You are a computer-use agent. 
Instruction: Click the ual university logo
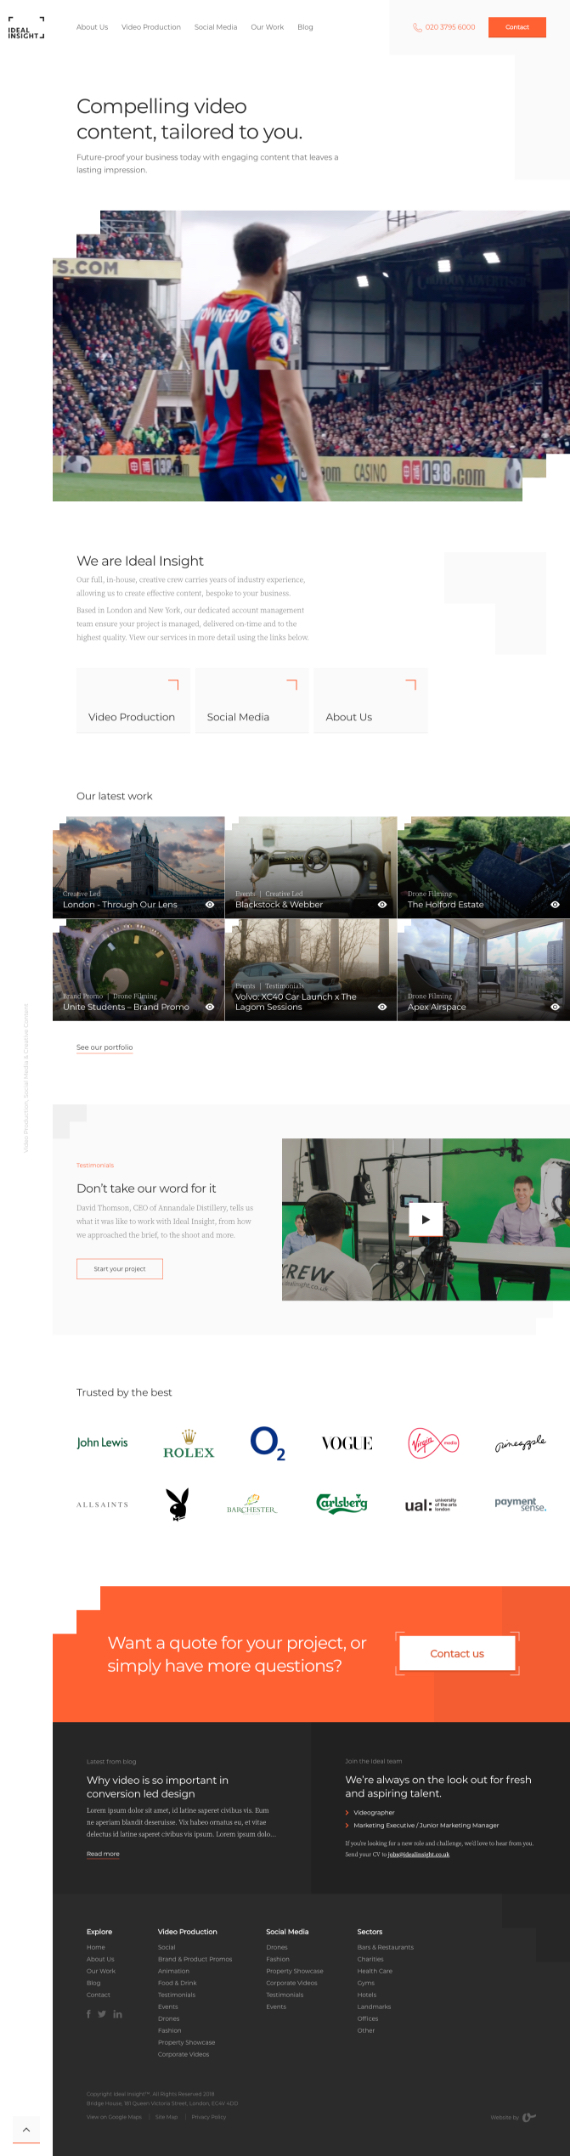click(431, 1504)
